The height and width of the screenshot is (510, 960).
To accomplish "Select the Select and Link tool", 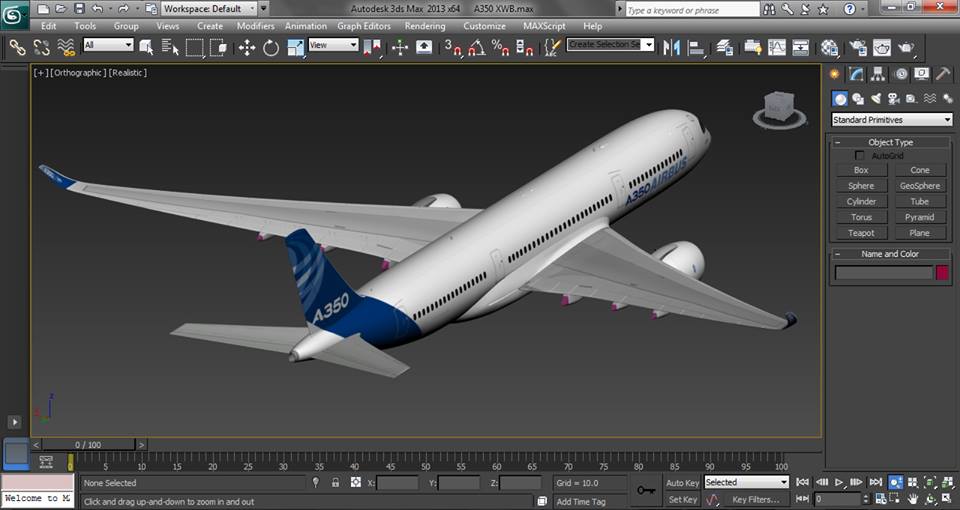I will point(18,47).
